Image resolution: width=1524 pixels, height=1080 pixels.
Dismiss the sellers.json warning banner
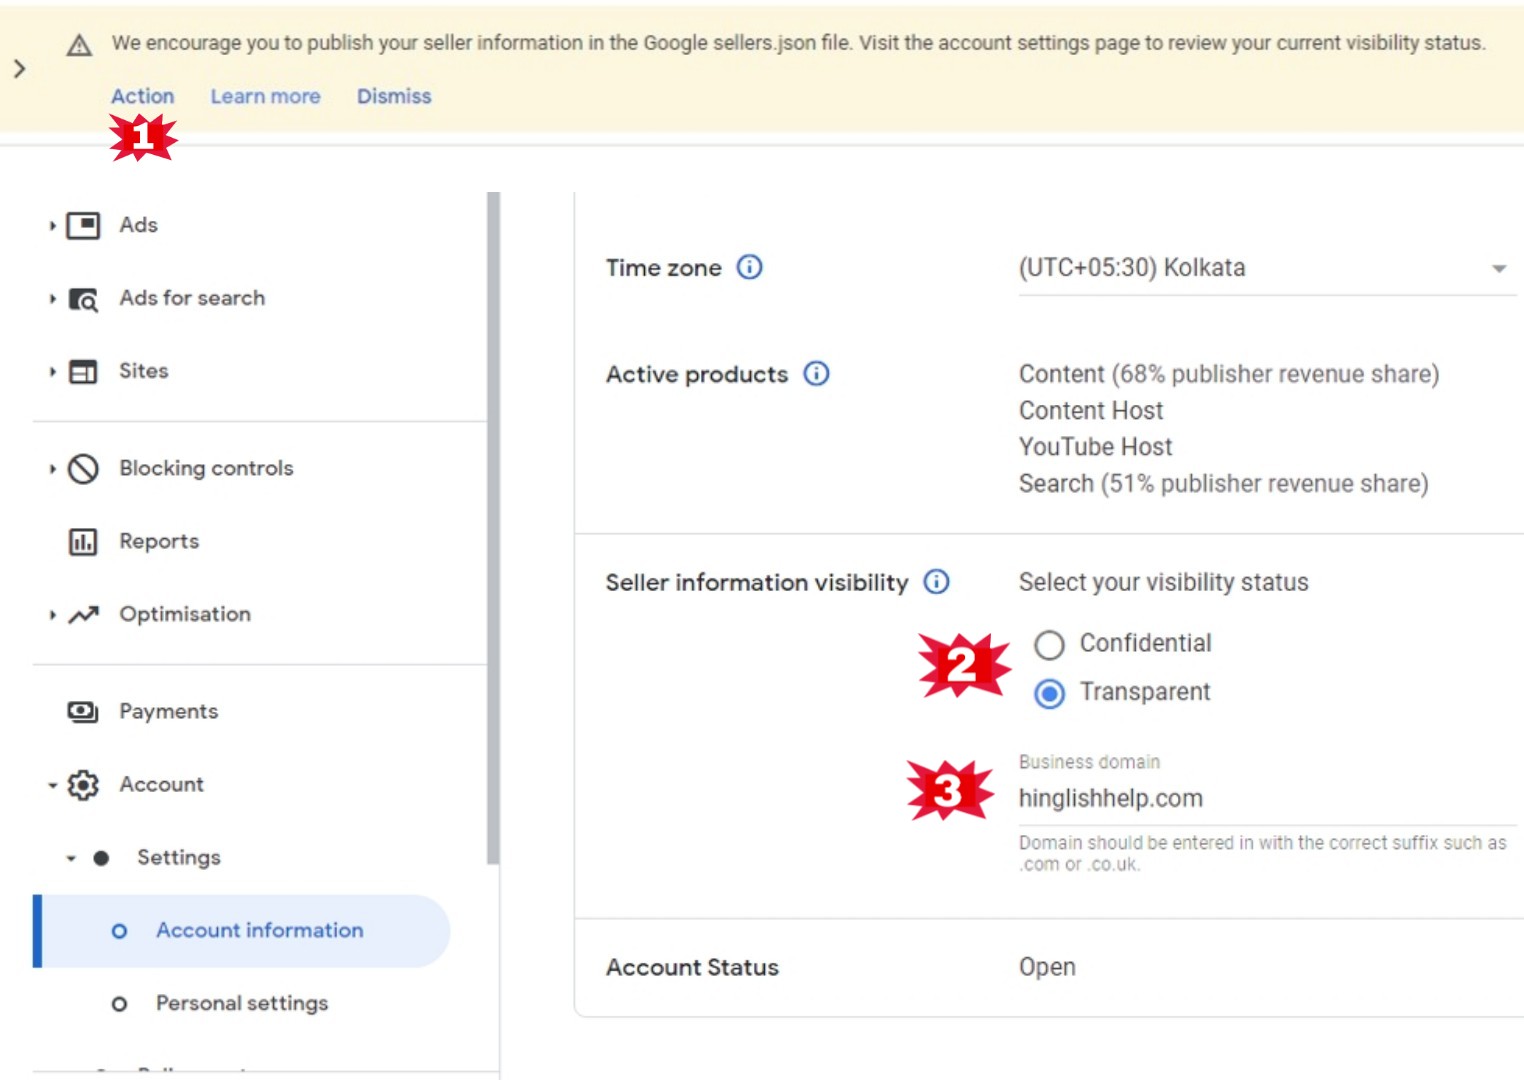click(x=394, y=96)
